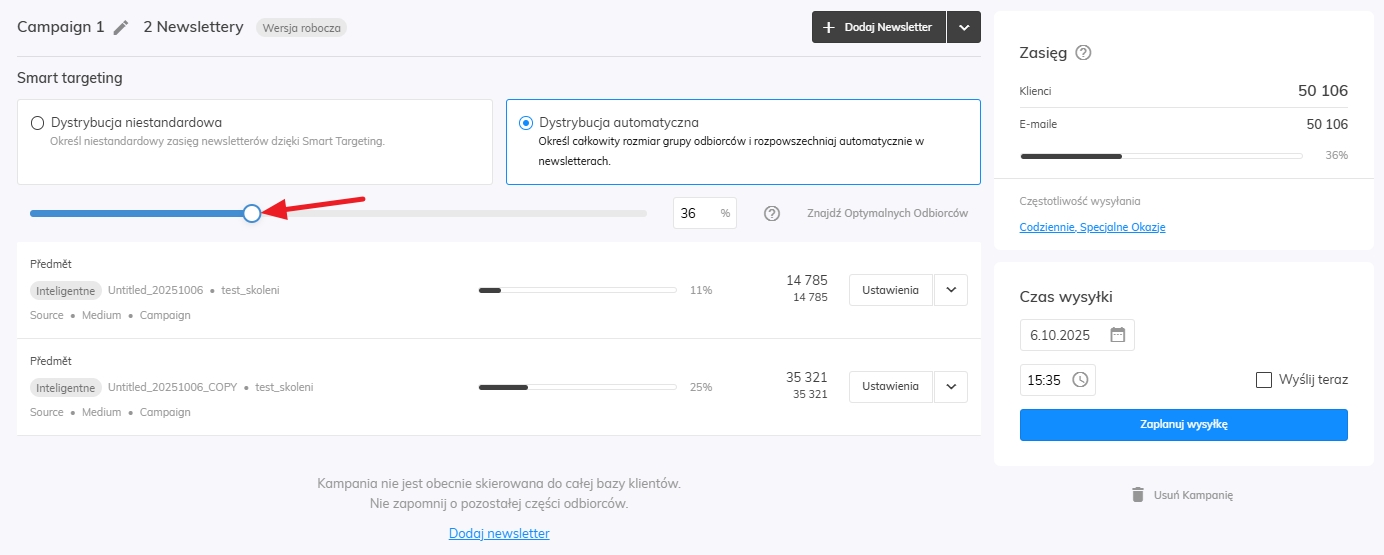Click the clock icon in time field
This screenshot has width=1384, height=555.
coord(1080,380)
